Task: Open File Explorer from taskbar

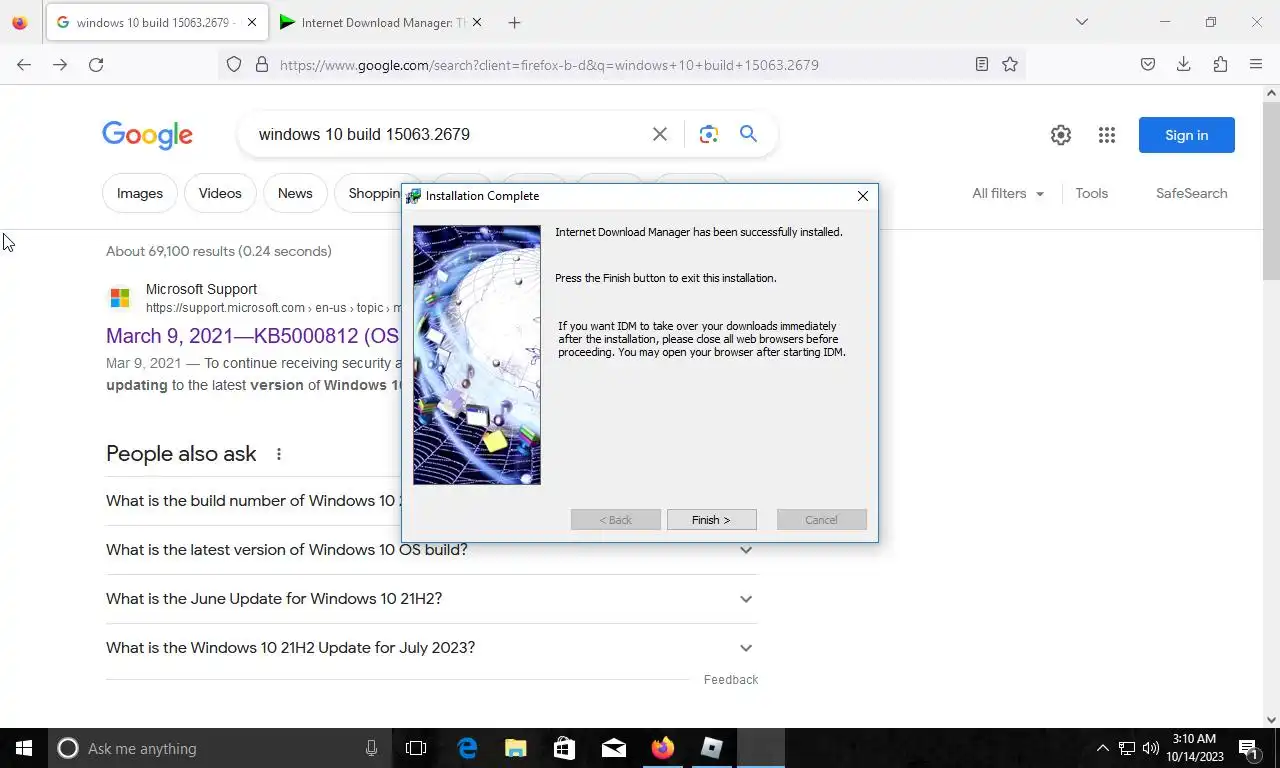Action: pyautogui.click(x=515, y=748)
